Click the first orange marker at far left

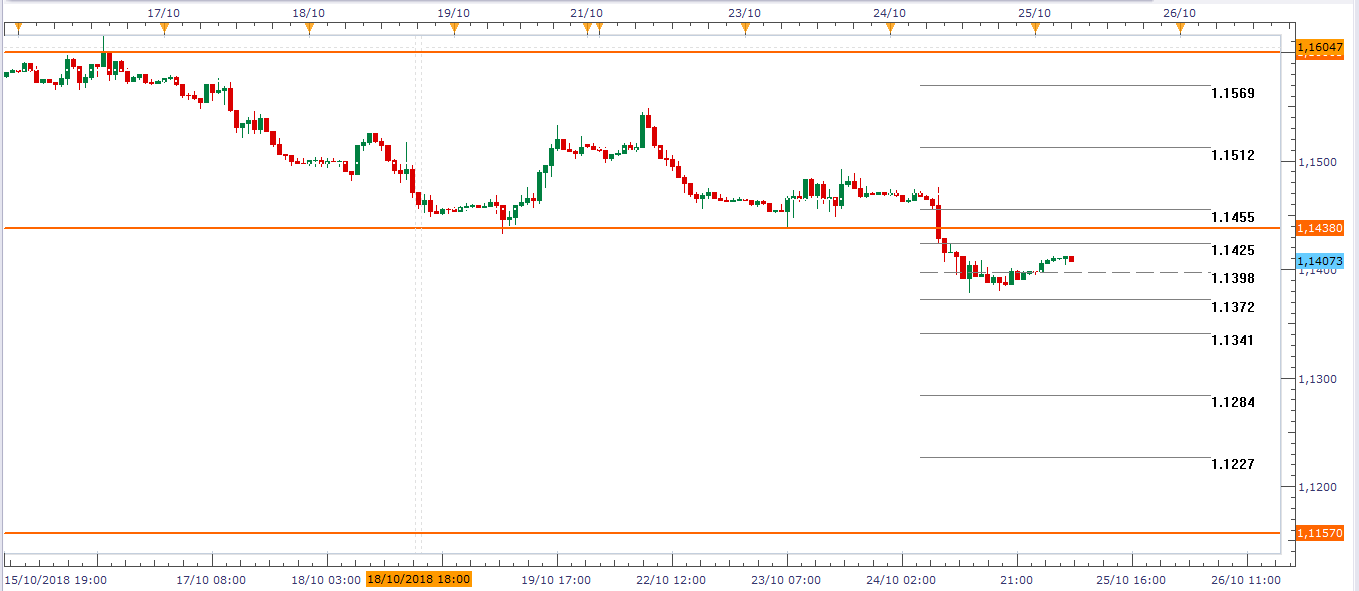click(x=18, y=28)
